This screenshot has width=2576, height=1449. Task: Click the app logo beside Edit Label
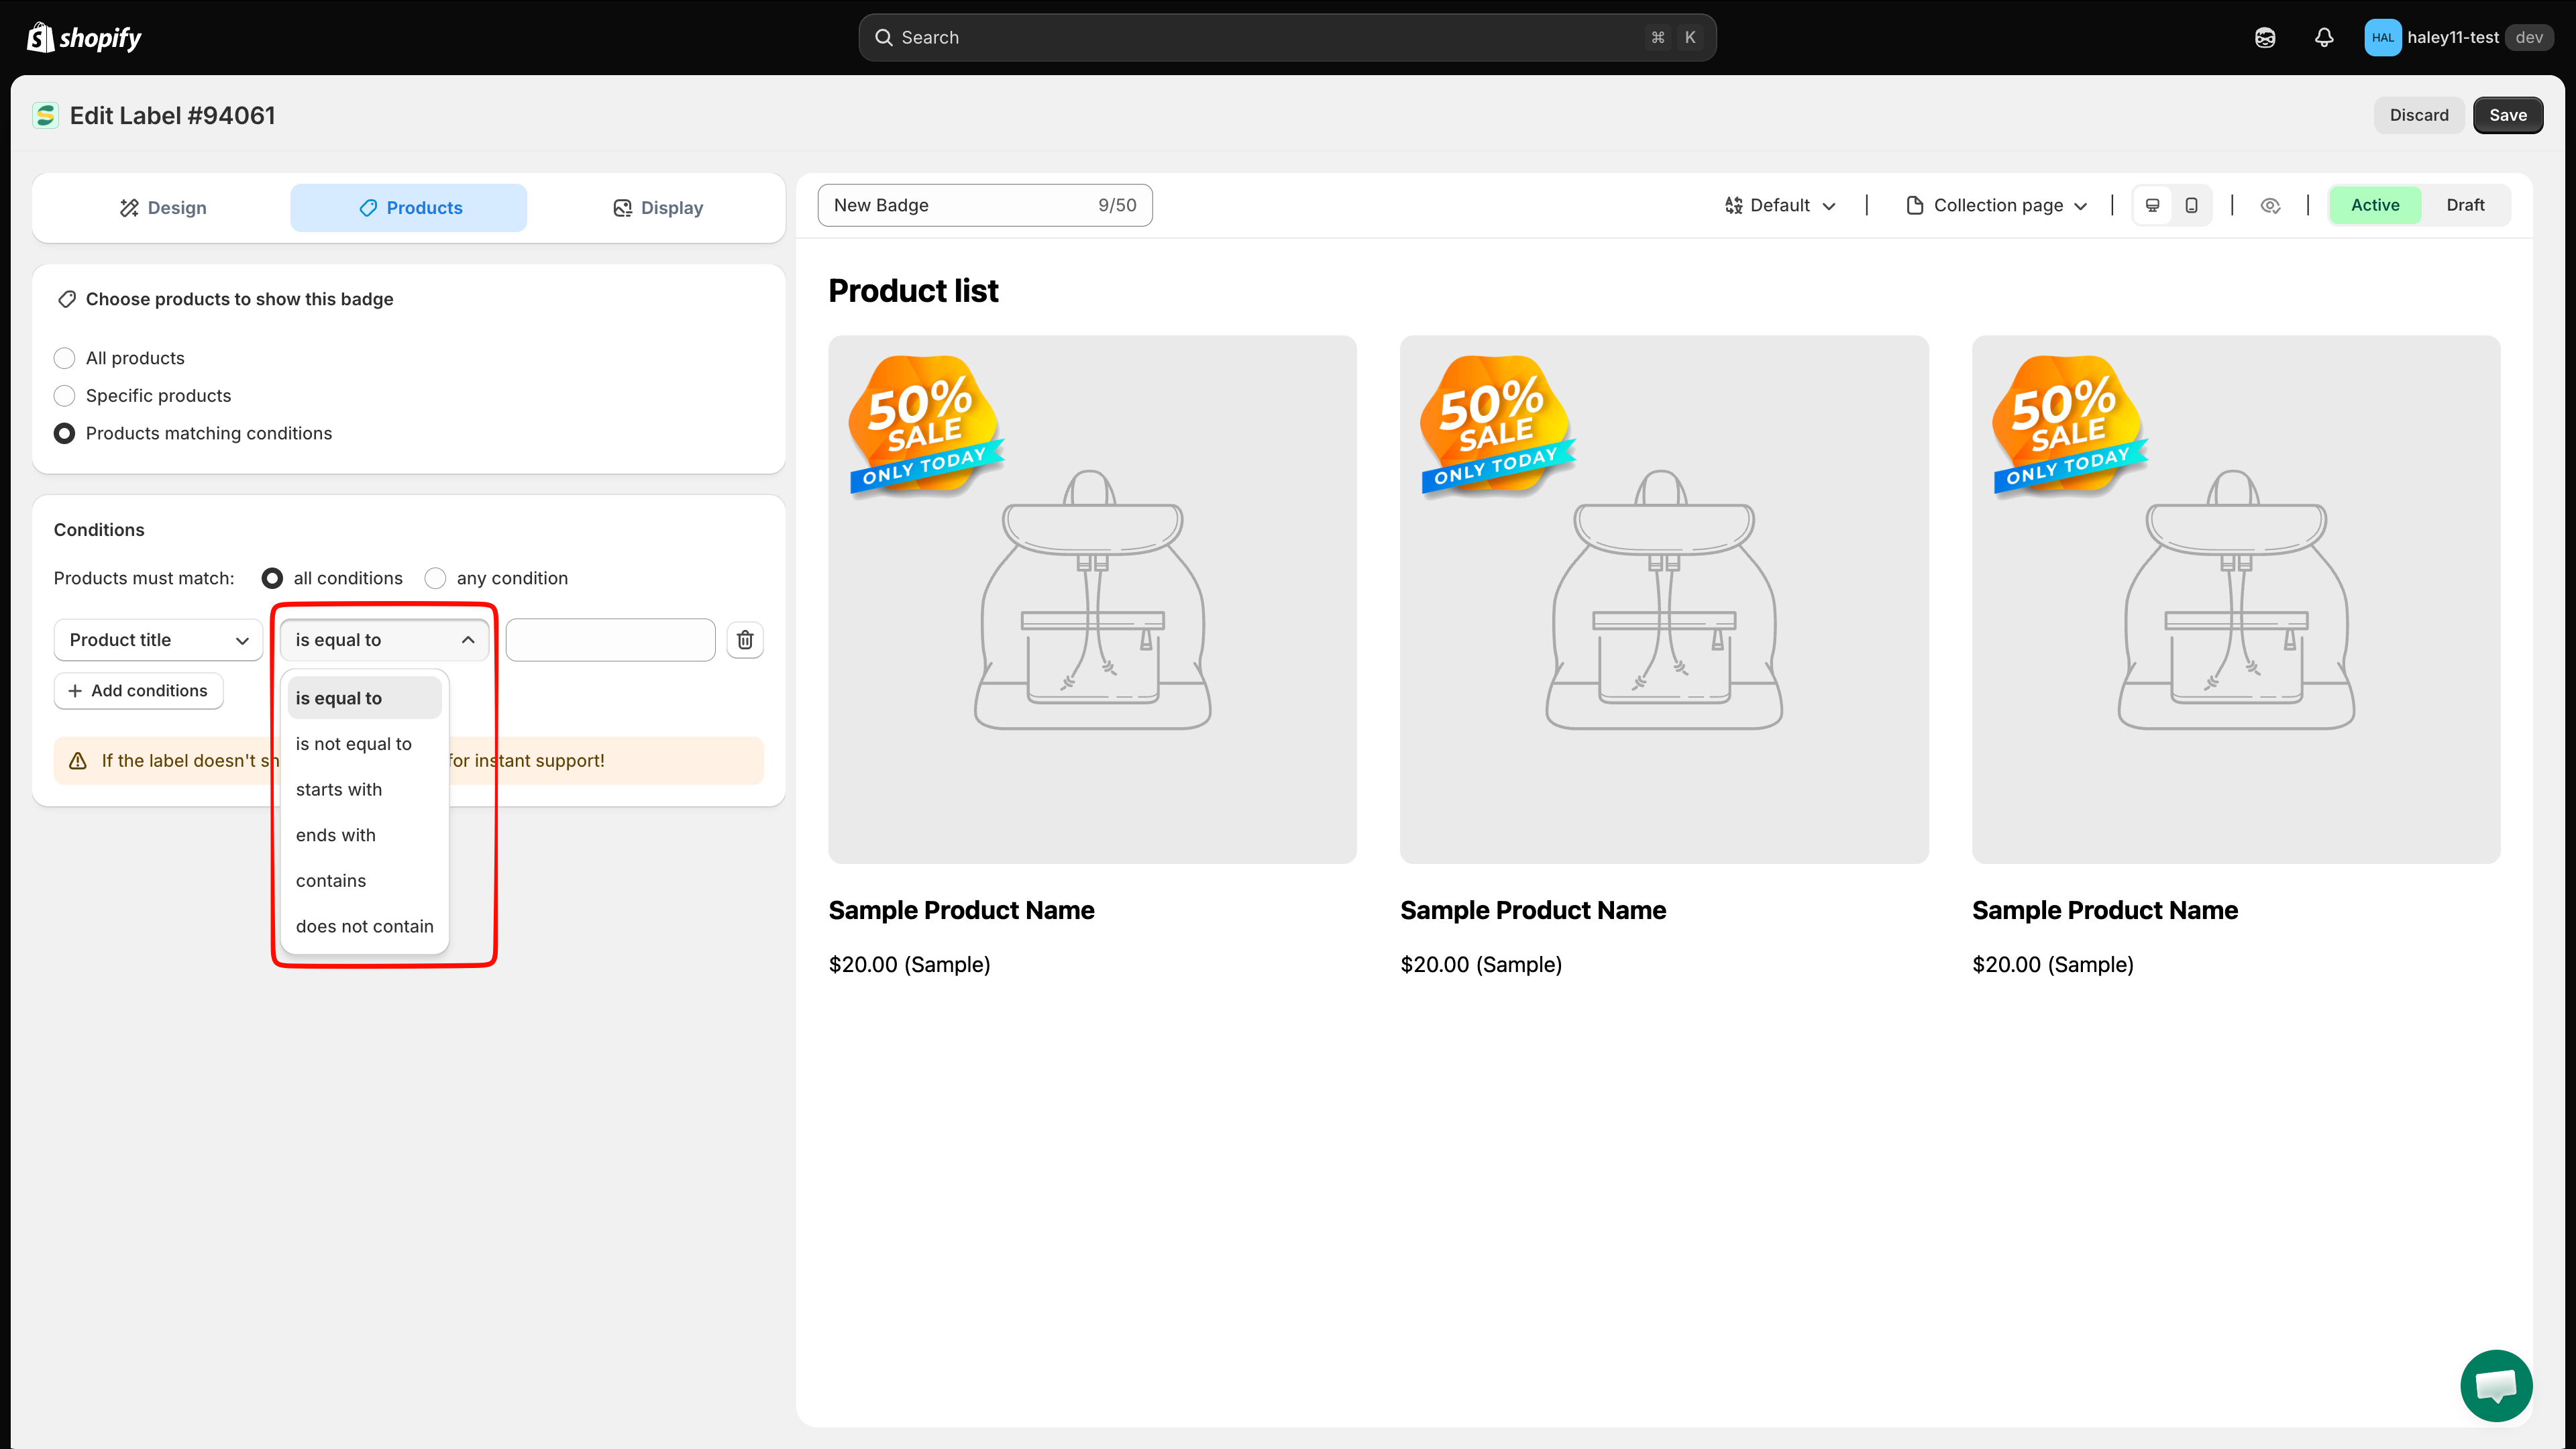(45, 116)
